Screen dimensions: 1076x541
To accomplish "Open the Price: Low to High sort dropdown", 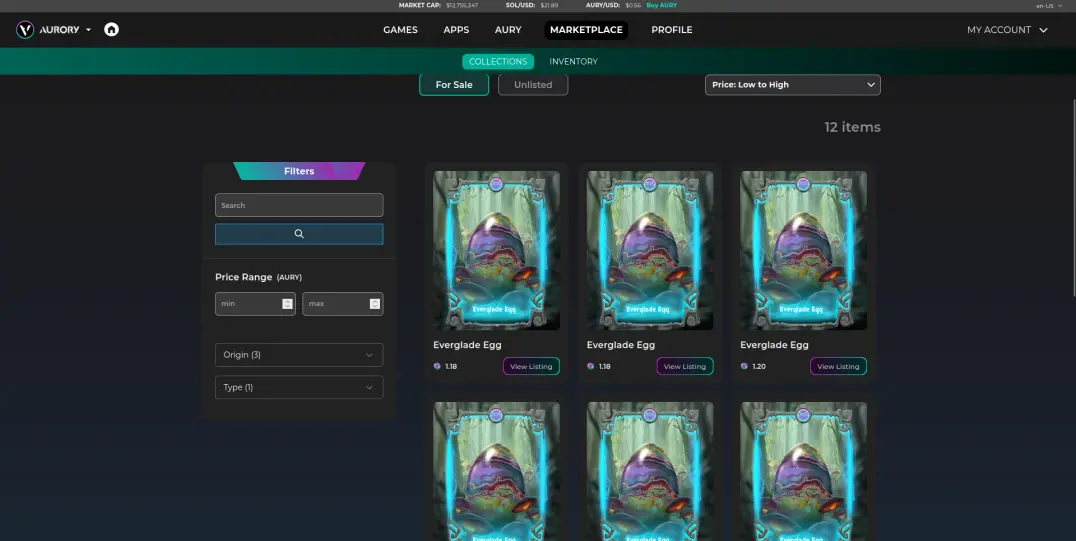I will pyautogui.click(x=793, y=84).
